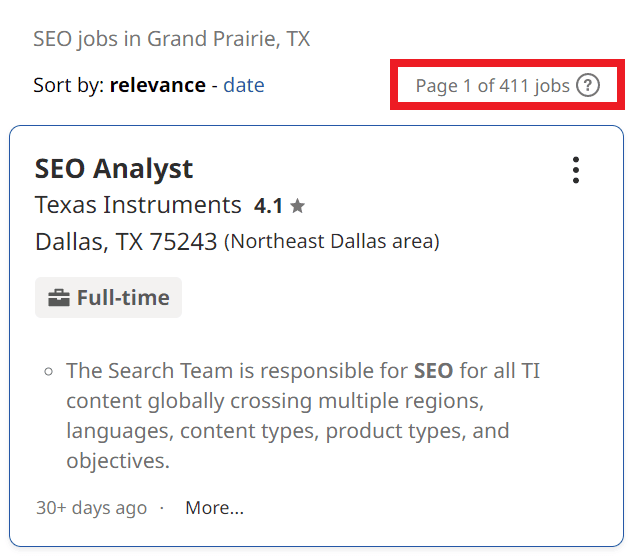632x556 pixels.
Task: Click the 30+ days ago posting date
Action: click(91, 508)
